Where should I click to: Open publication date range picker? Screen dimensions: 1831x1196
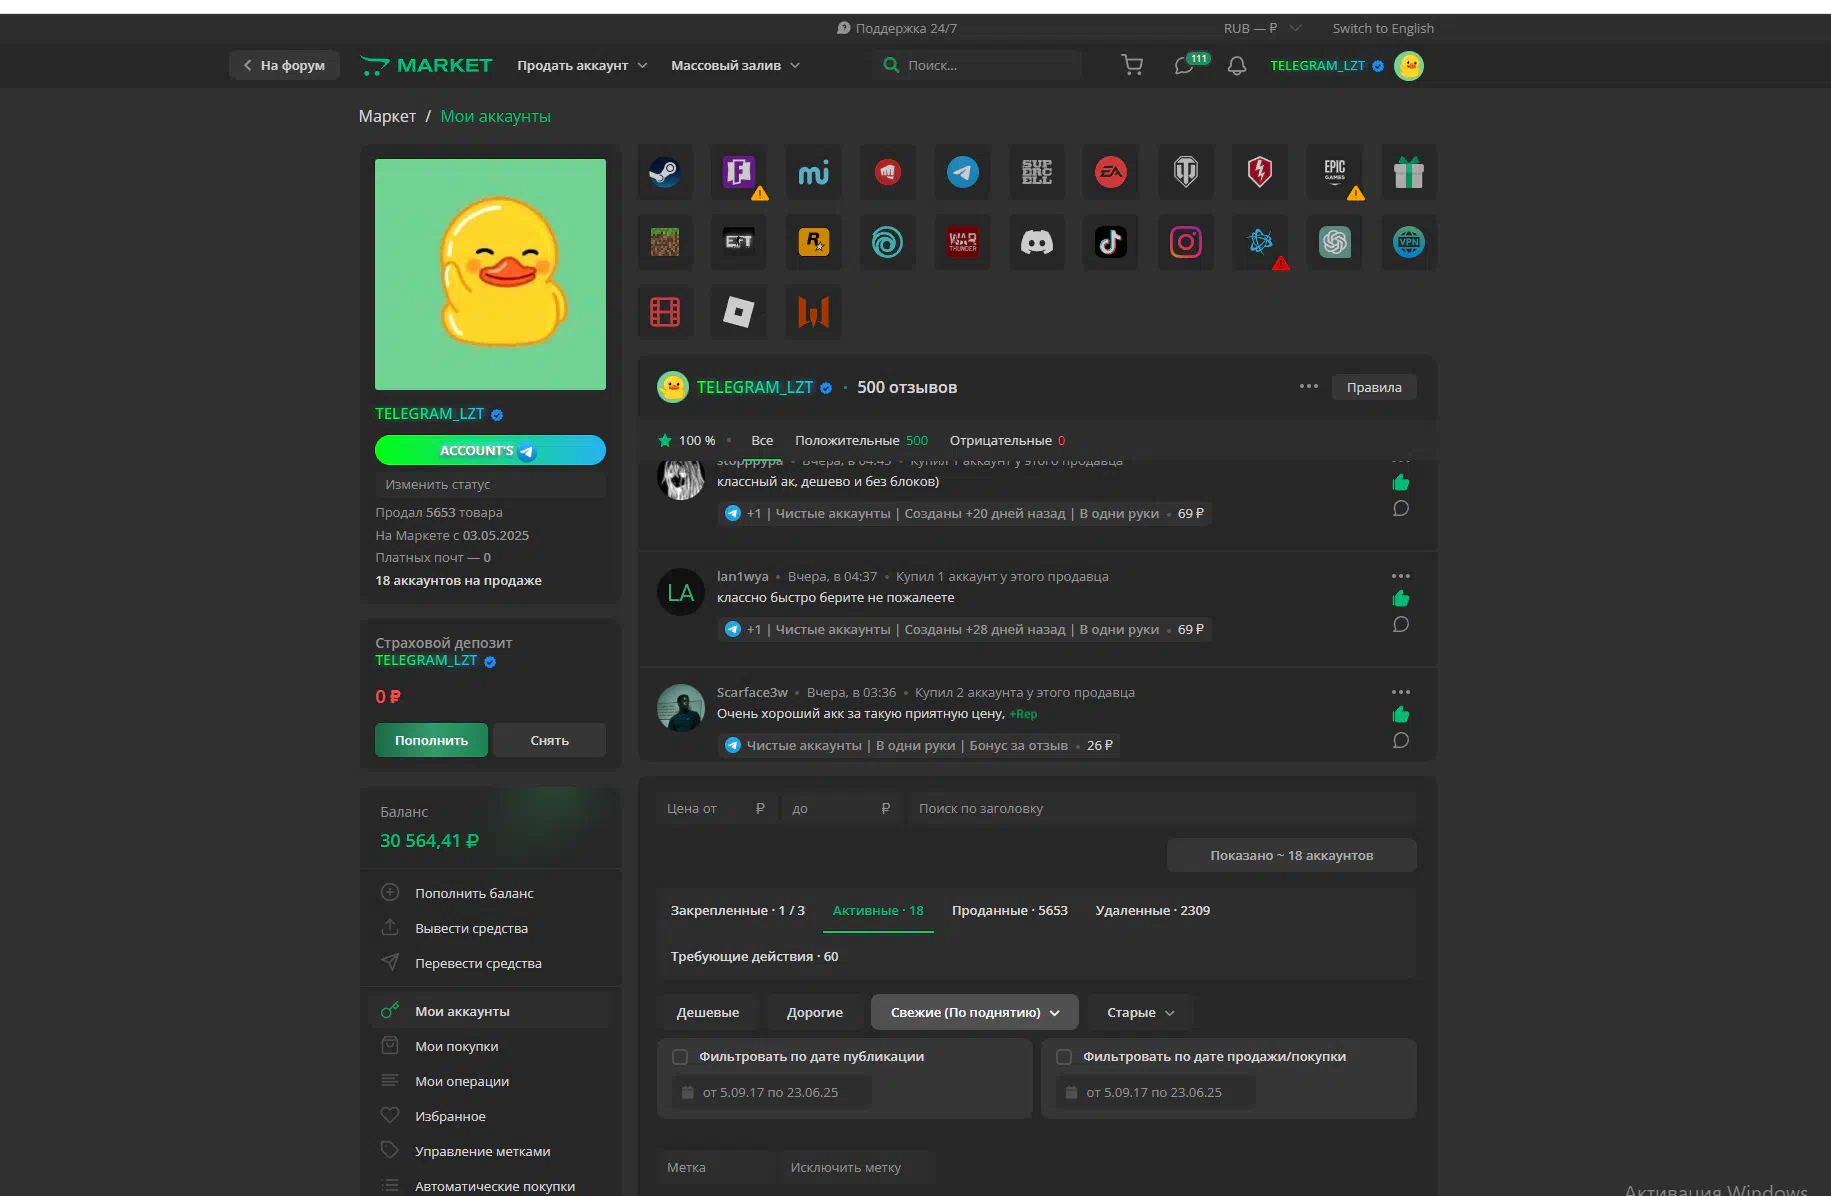click(x=771, y=1092)
